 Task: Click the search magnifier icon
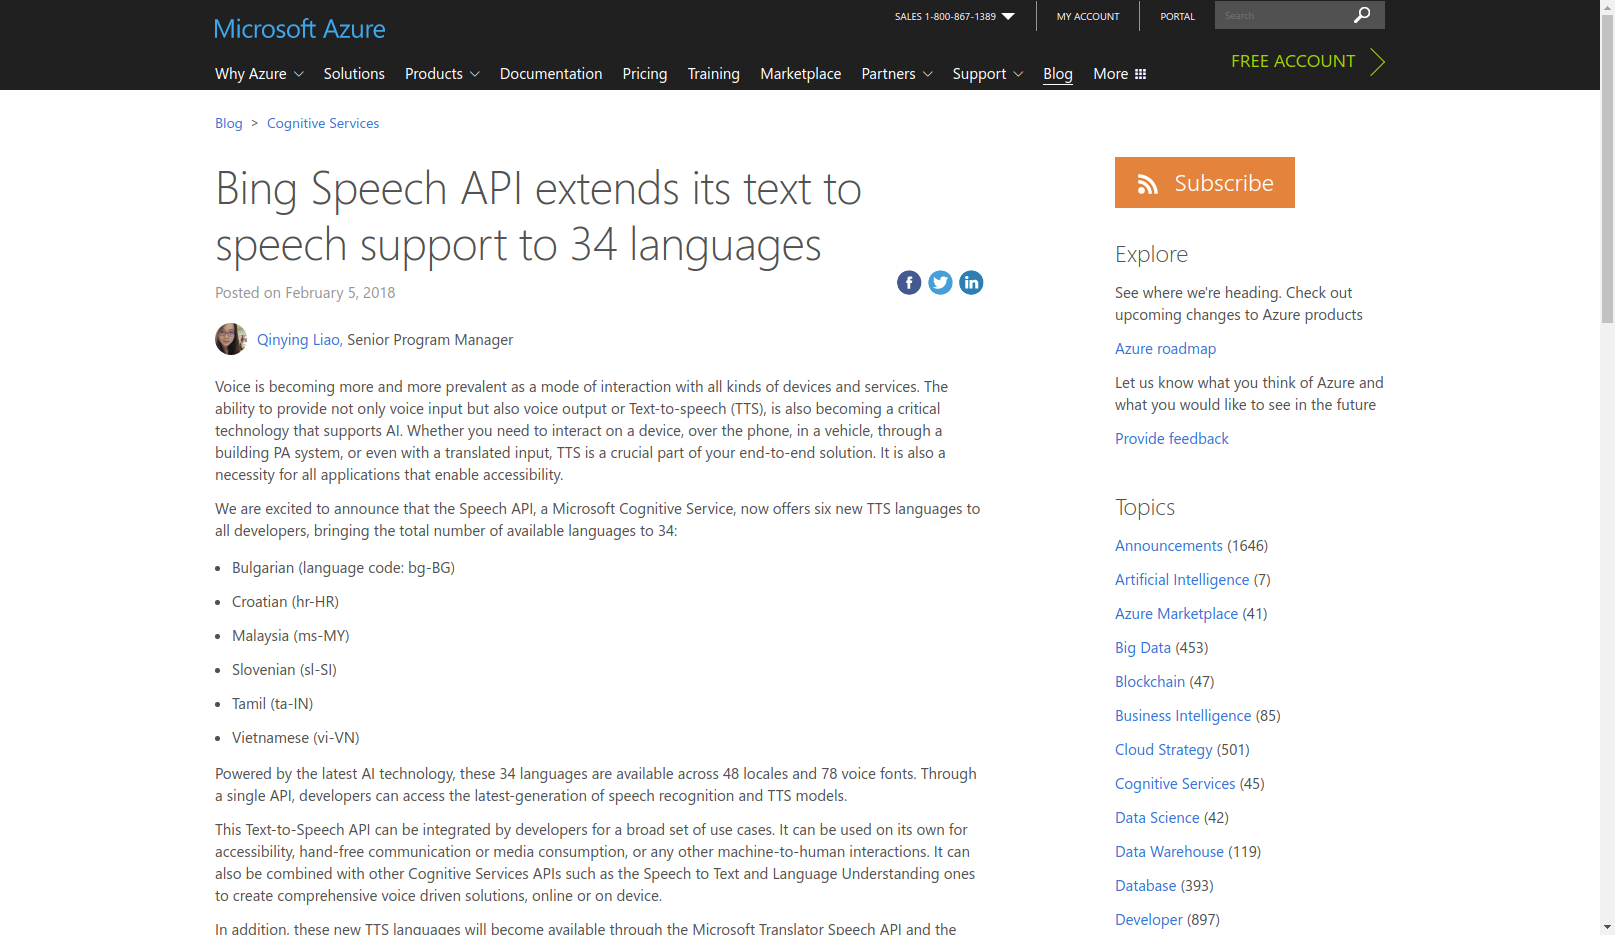(x=1362, y=15)
